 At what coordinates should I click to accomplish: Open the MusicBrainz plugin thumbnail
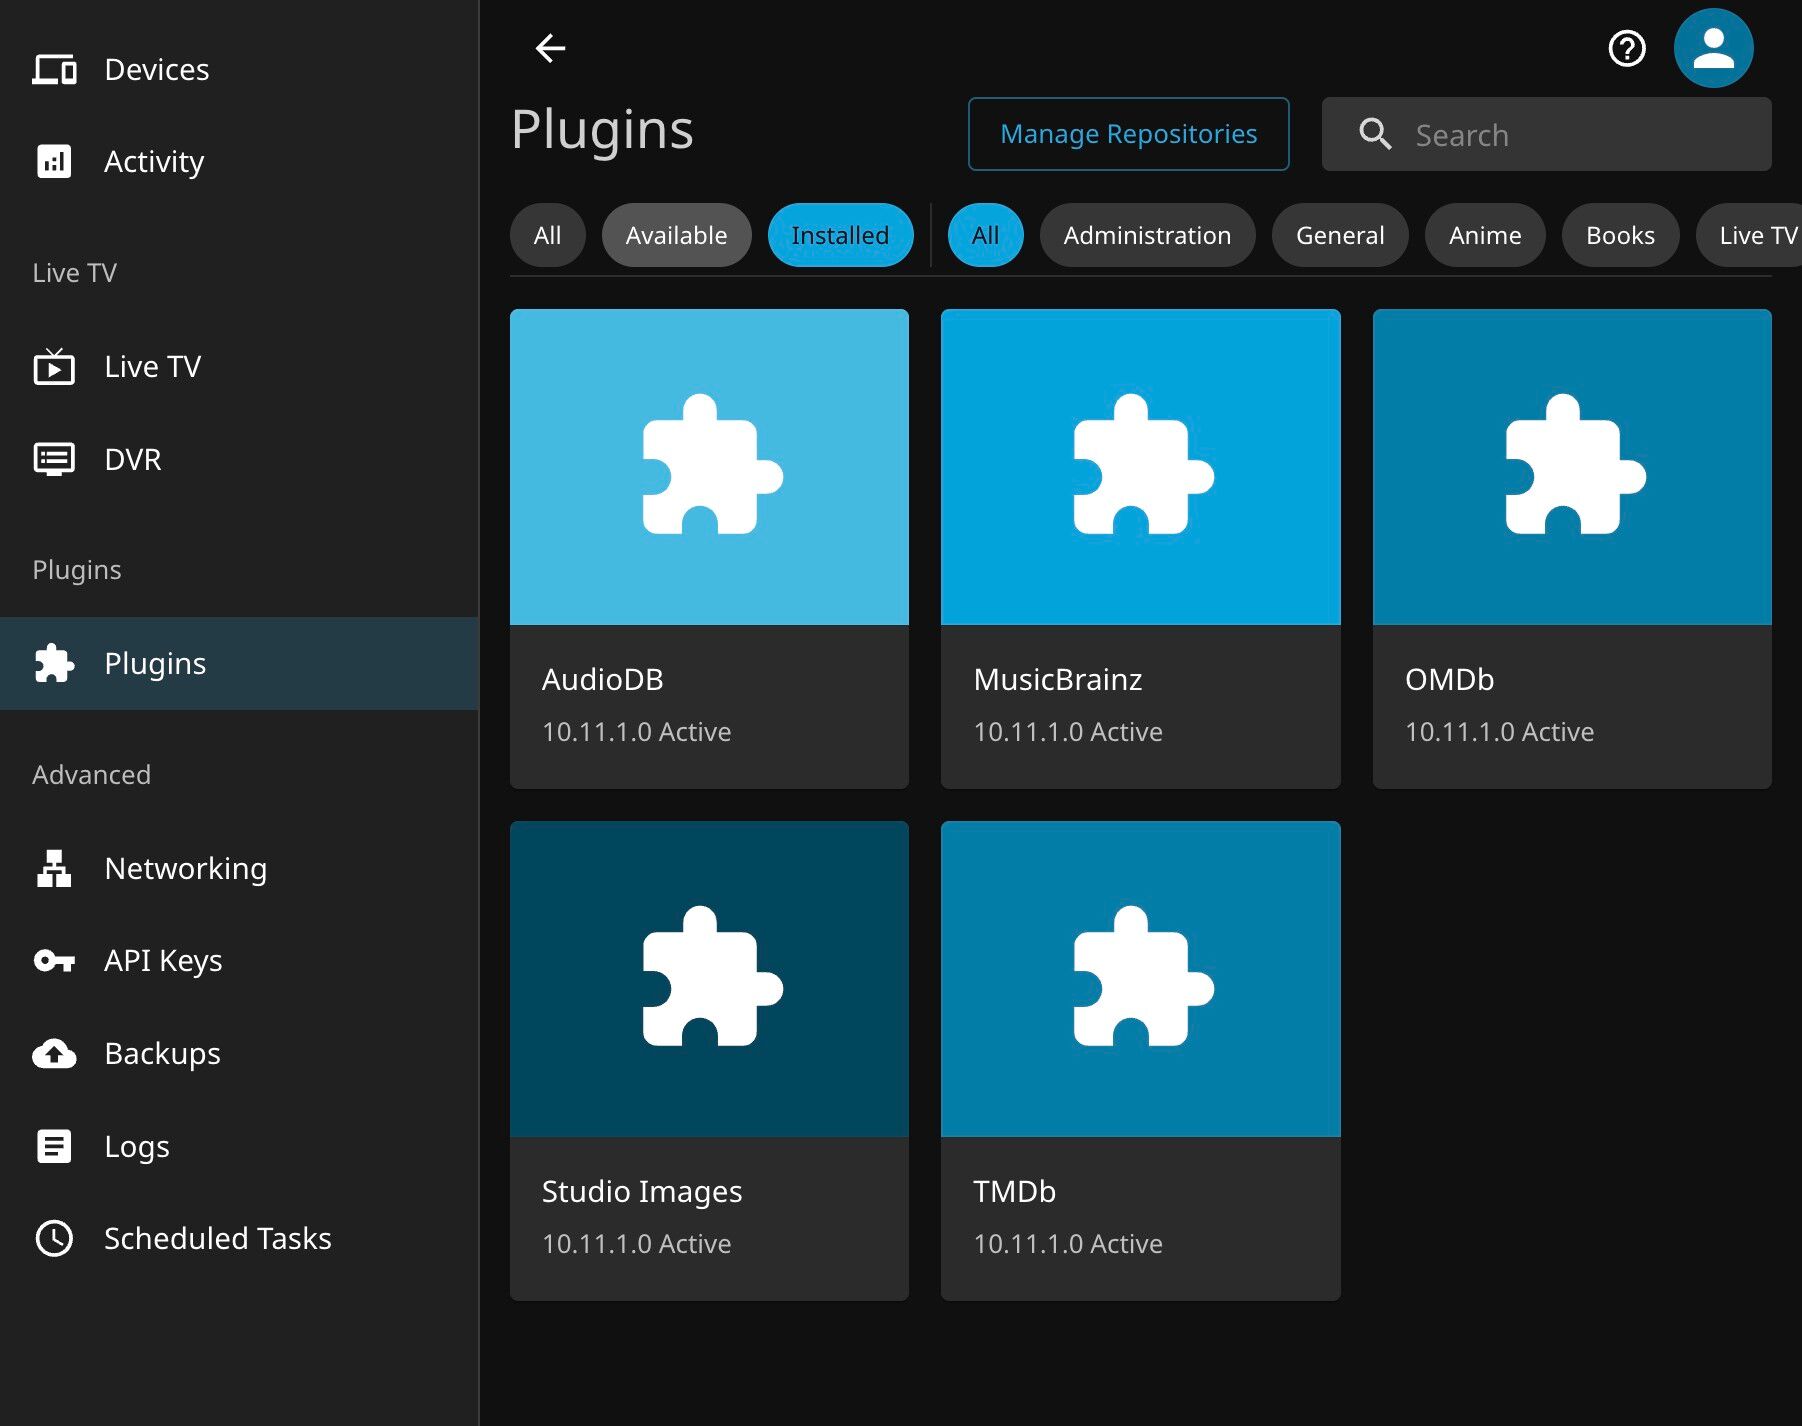[x=1140, y=467]
